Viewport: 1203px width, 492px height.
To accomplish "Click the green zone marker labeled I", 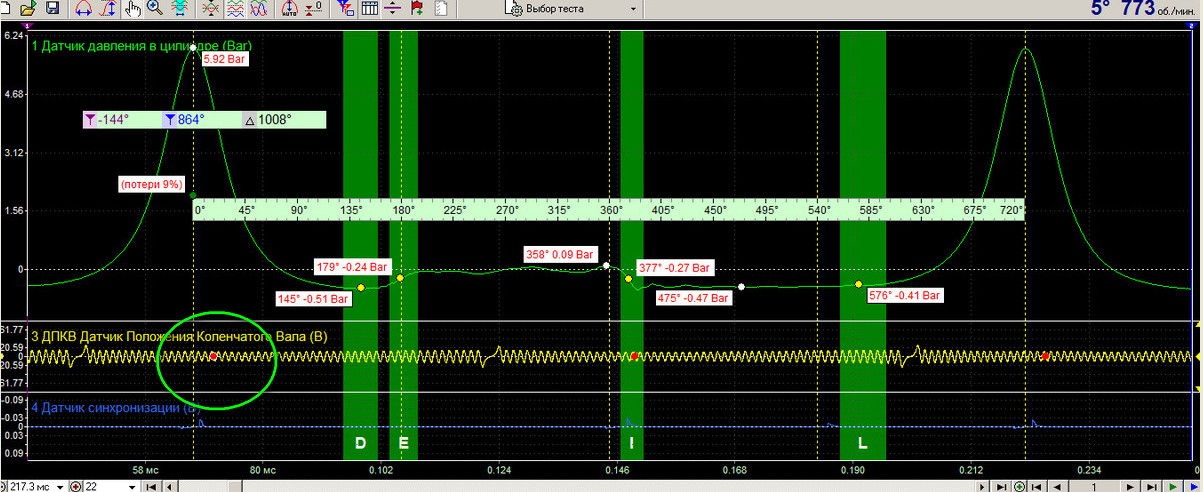I will click(632, 442).
